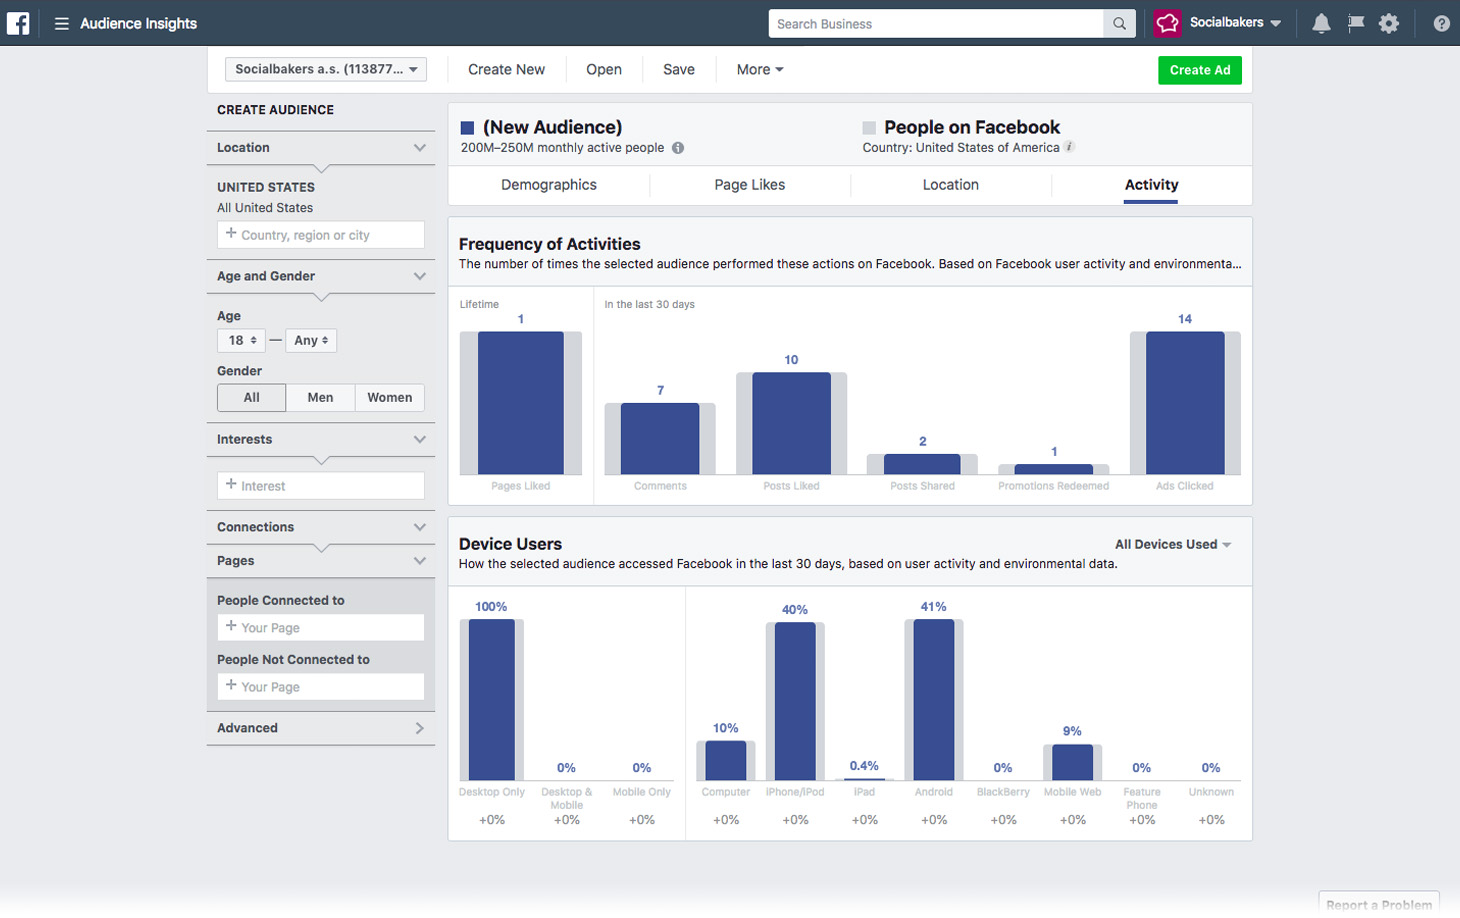Click the info icon beside monthly active people
This screenshot has height=918, width=1460.
[x=678, y=148]
